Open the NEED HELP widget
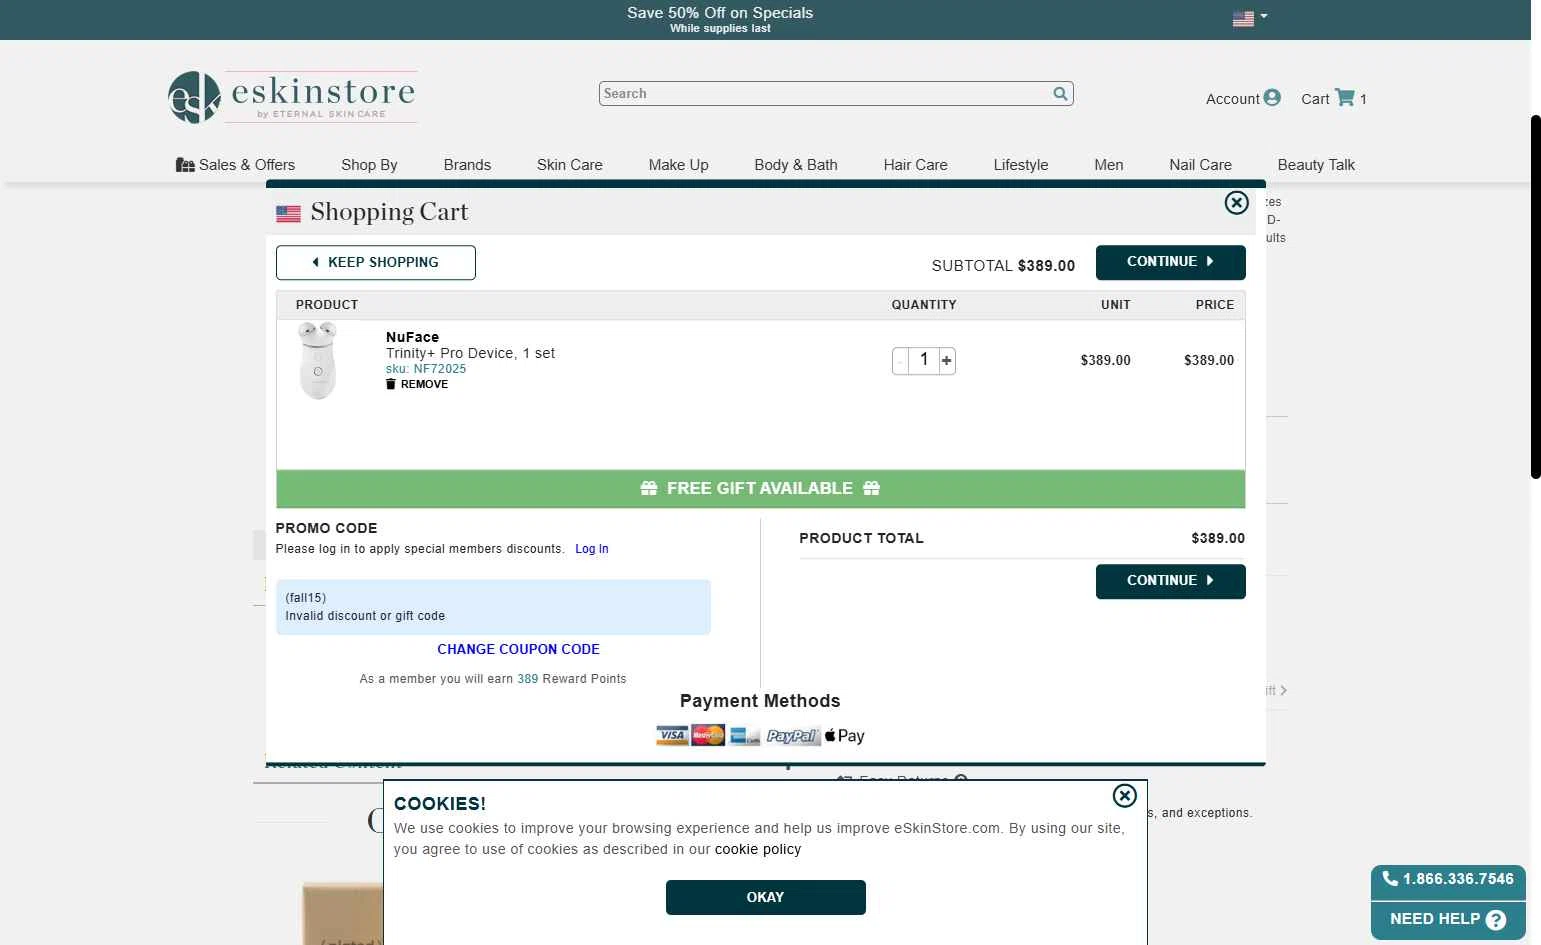 point(1448,919)
